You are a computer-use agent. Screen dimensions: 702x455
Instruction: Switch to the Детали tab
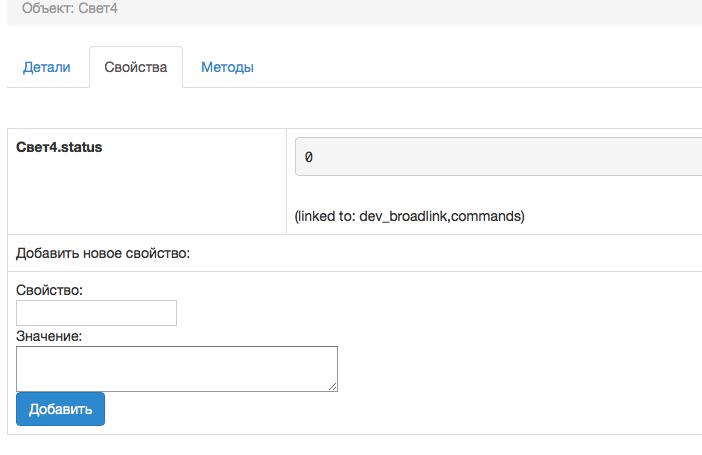[46, 68]
